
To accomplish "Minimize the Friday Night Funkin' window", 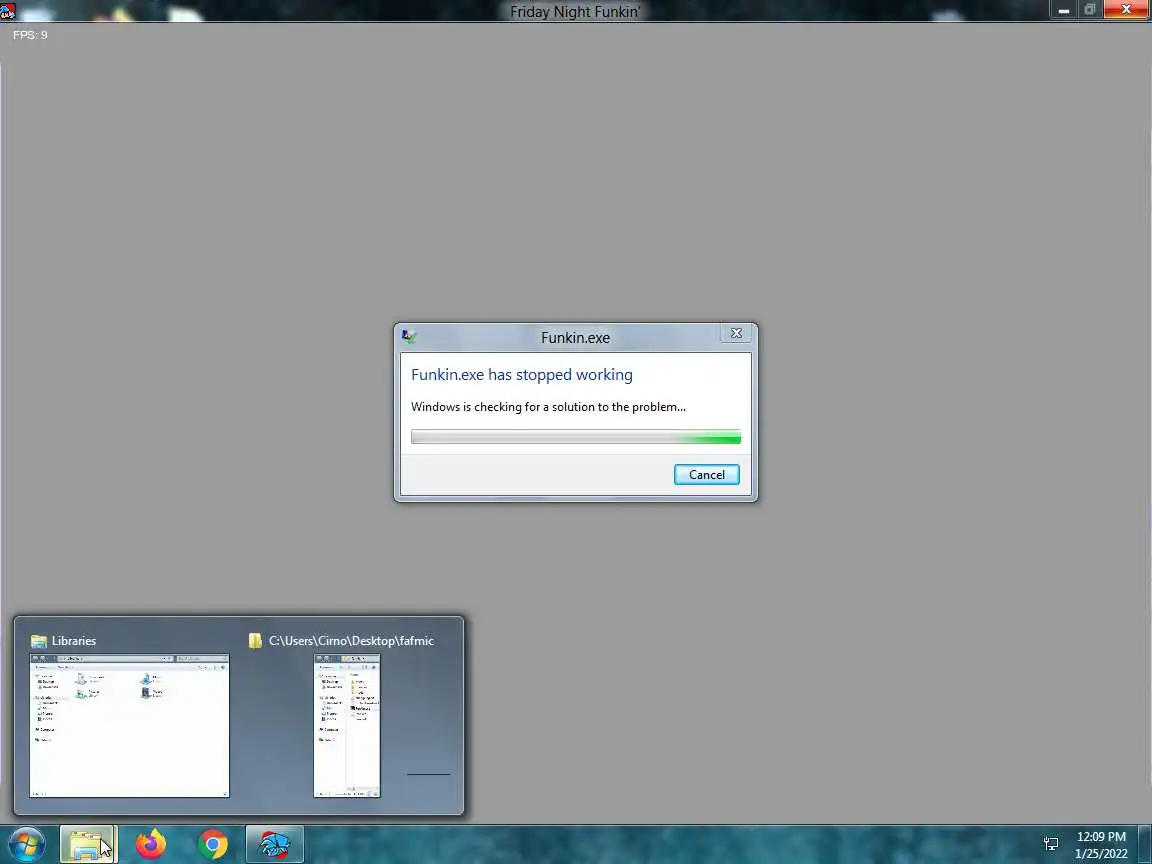I will click(x=1063, y=10).
